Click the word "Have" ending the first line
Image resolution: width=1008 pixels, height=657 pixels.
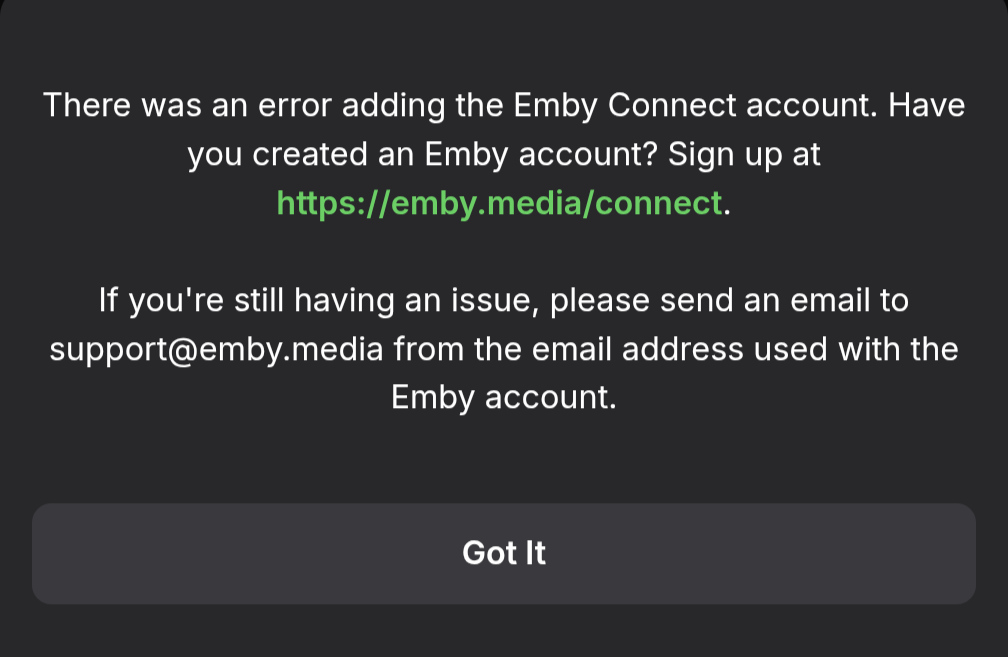click(927, 105)
